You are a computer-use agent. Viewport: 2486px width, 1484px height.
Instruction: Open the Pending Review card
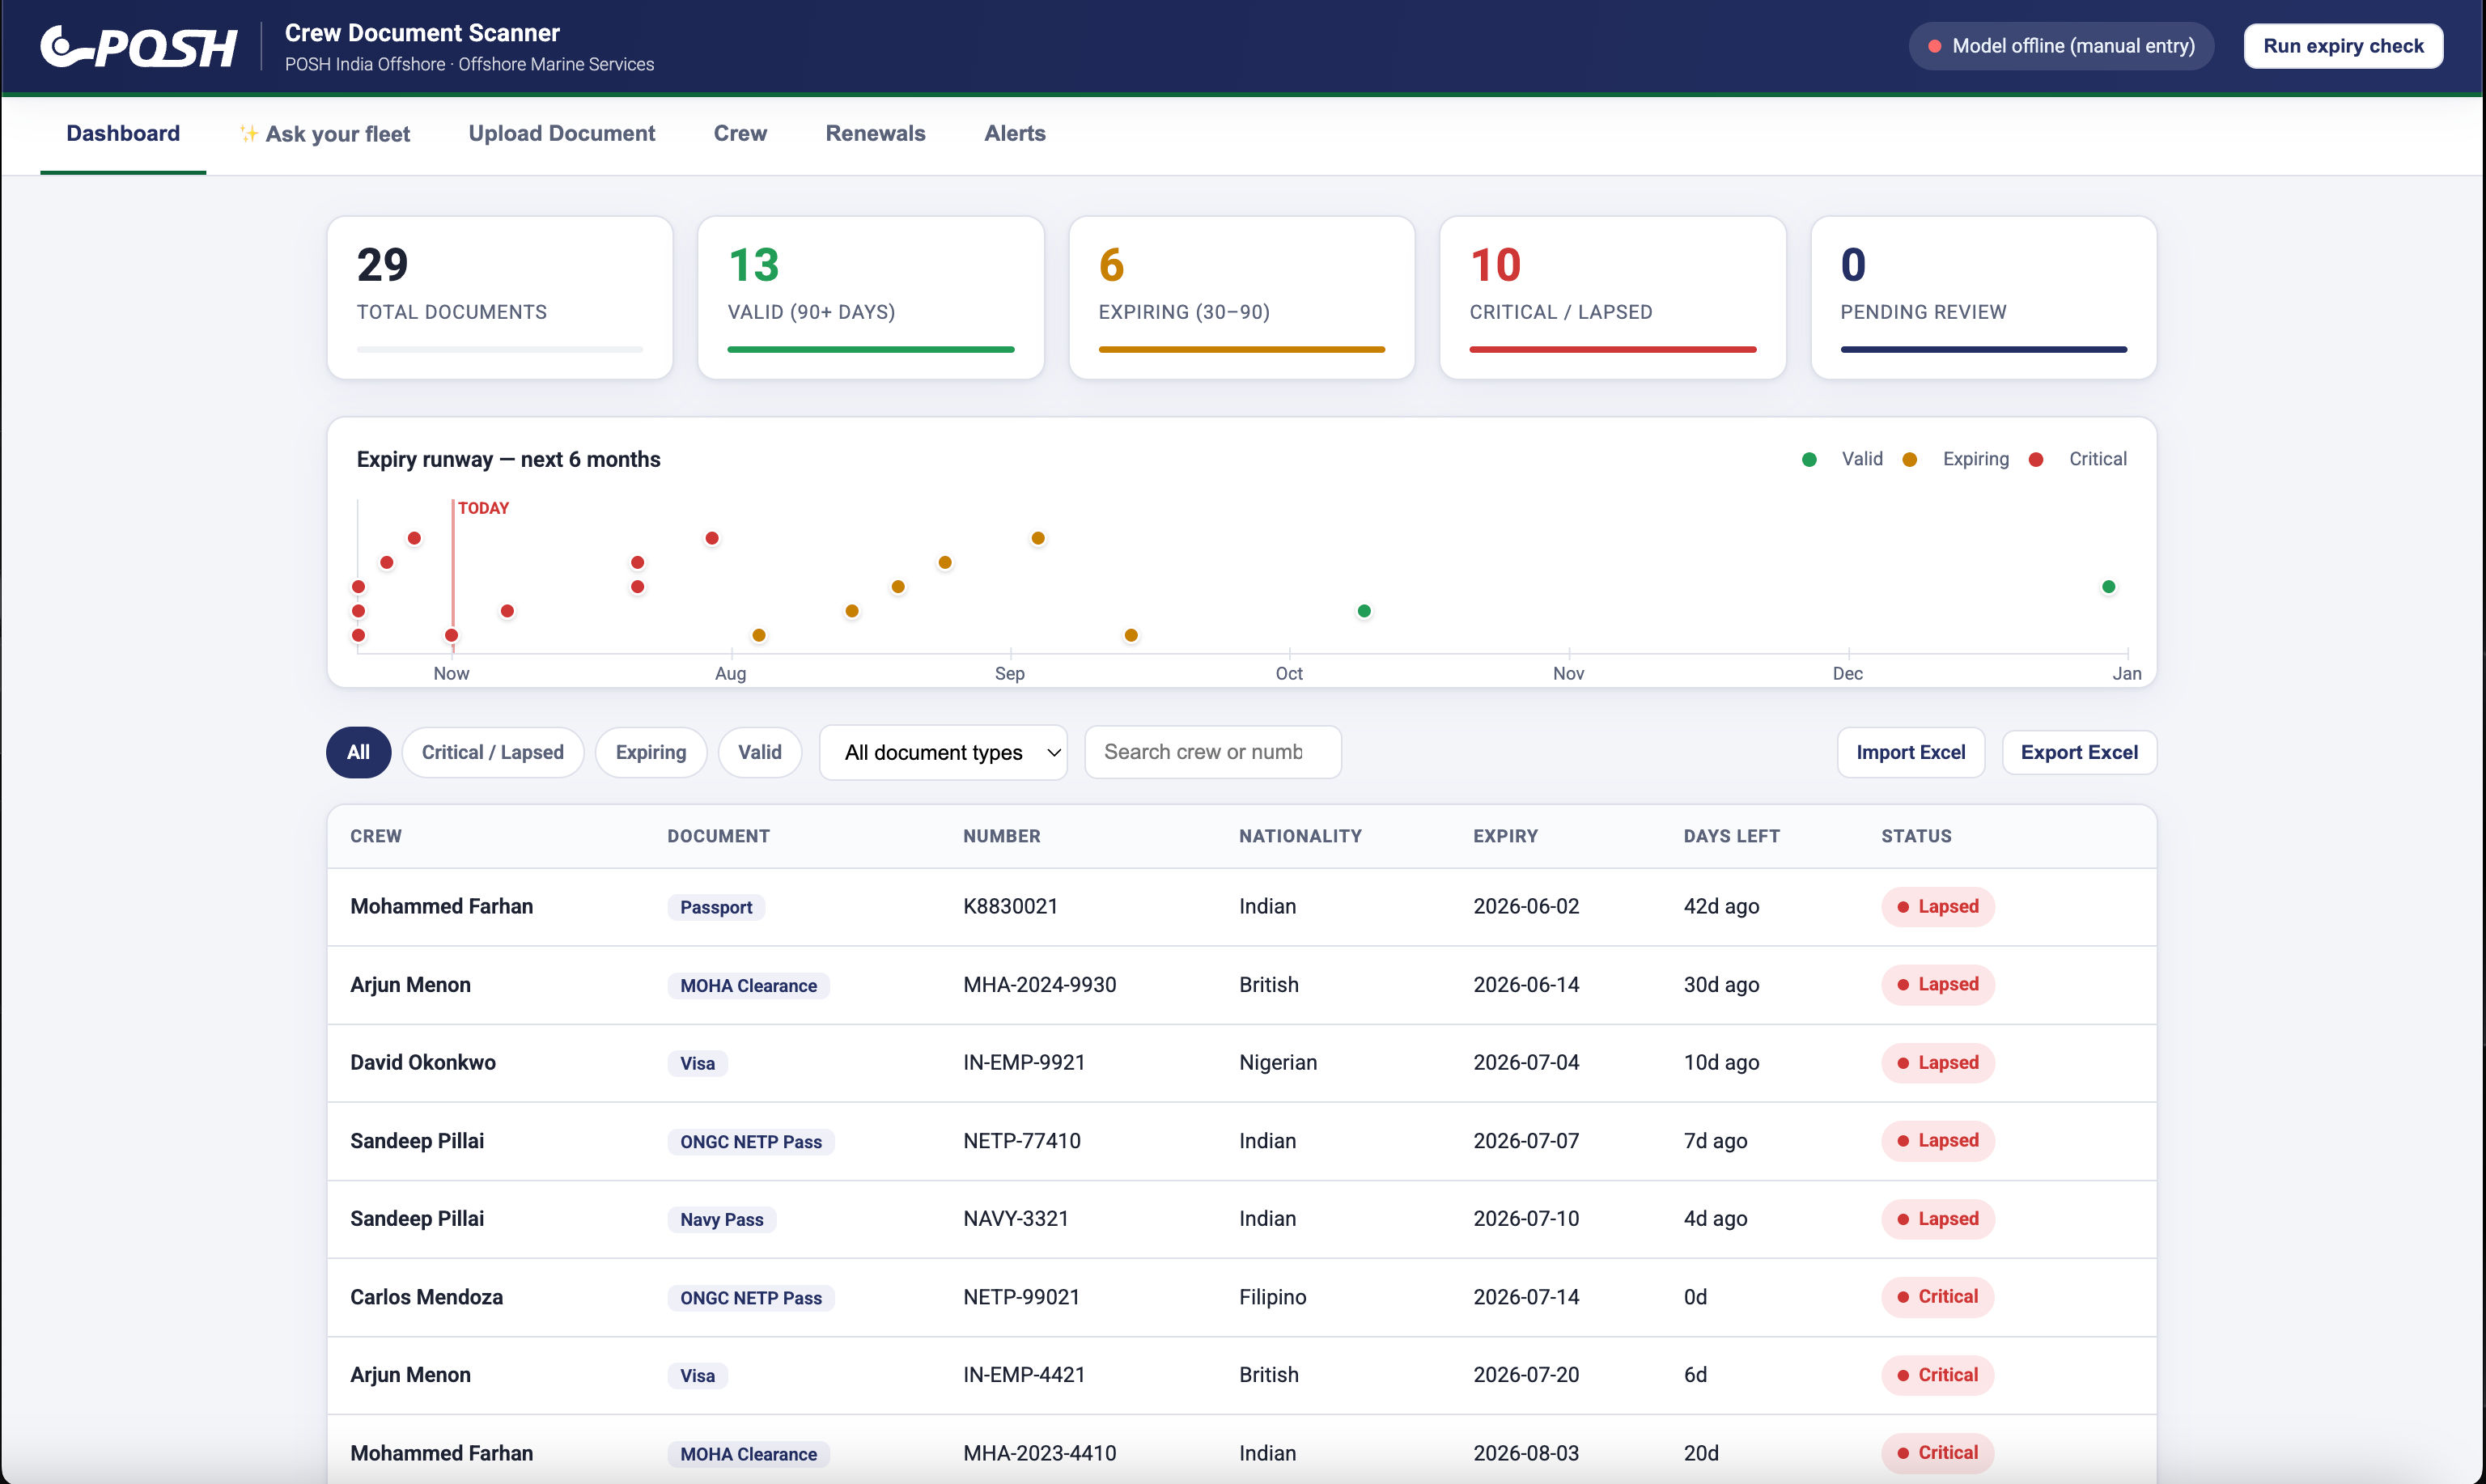tap(1983, 298)
